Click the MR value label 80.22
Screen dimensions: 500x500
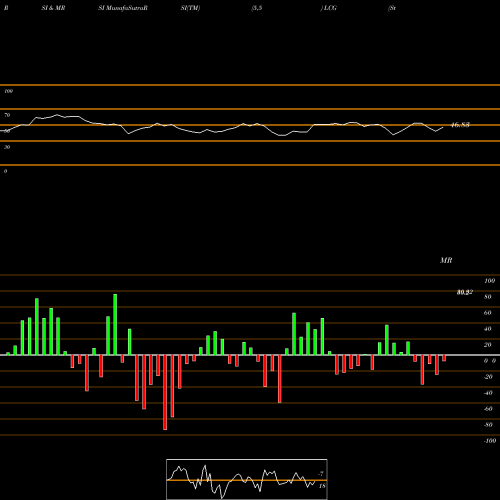465,292
